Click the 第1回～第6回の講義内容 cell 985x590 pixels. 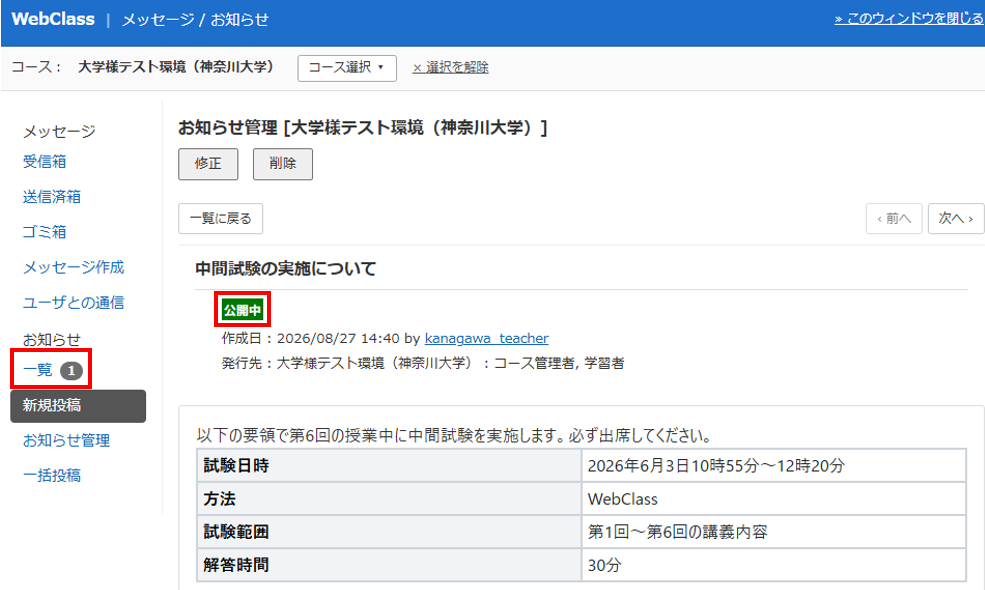pyautogui.click(x=773, y=532)
